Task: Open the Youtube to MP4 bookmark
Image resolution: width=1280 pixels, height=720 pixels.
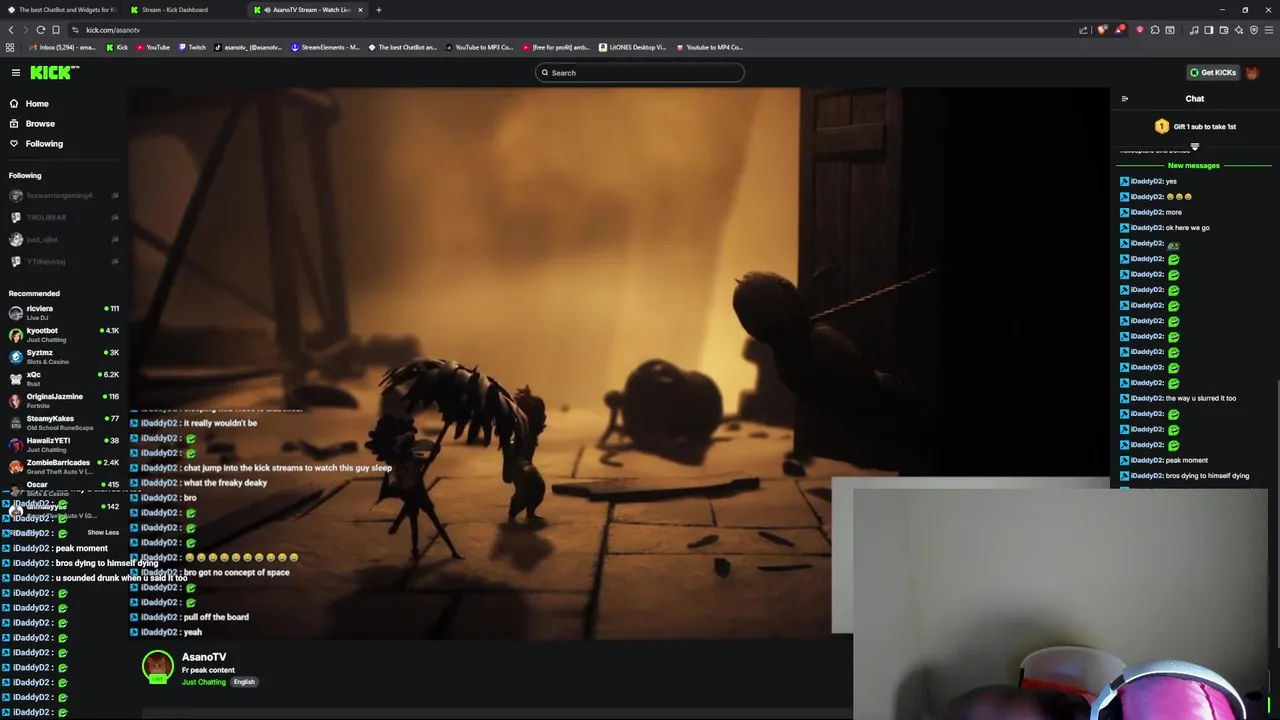Action: coord(710,47)
